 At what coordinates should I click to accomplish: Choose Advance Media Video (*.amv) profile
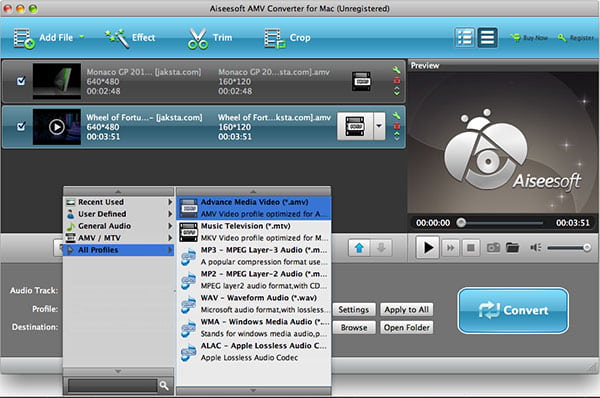click(253, 208)
